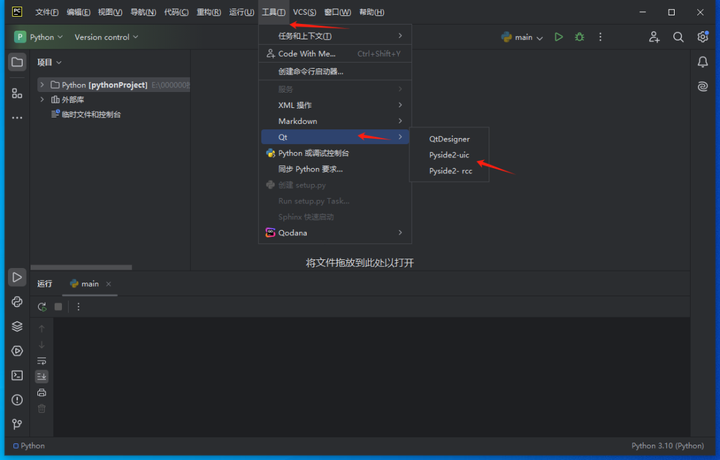The height and width of the screenshot is (460, 720).
Task: Open the Terminal tool window icon
Action: point(17,376)
